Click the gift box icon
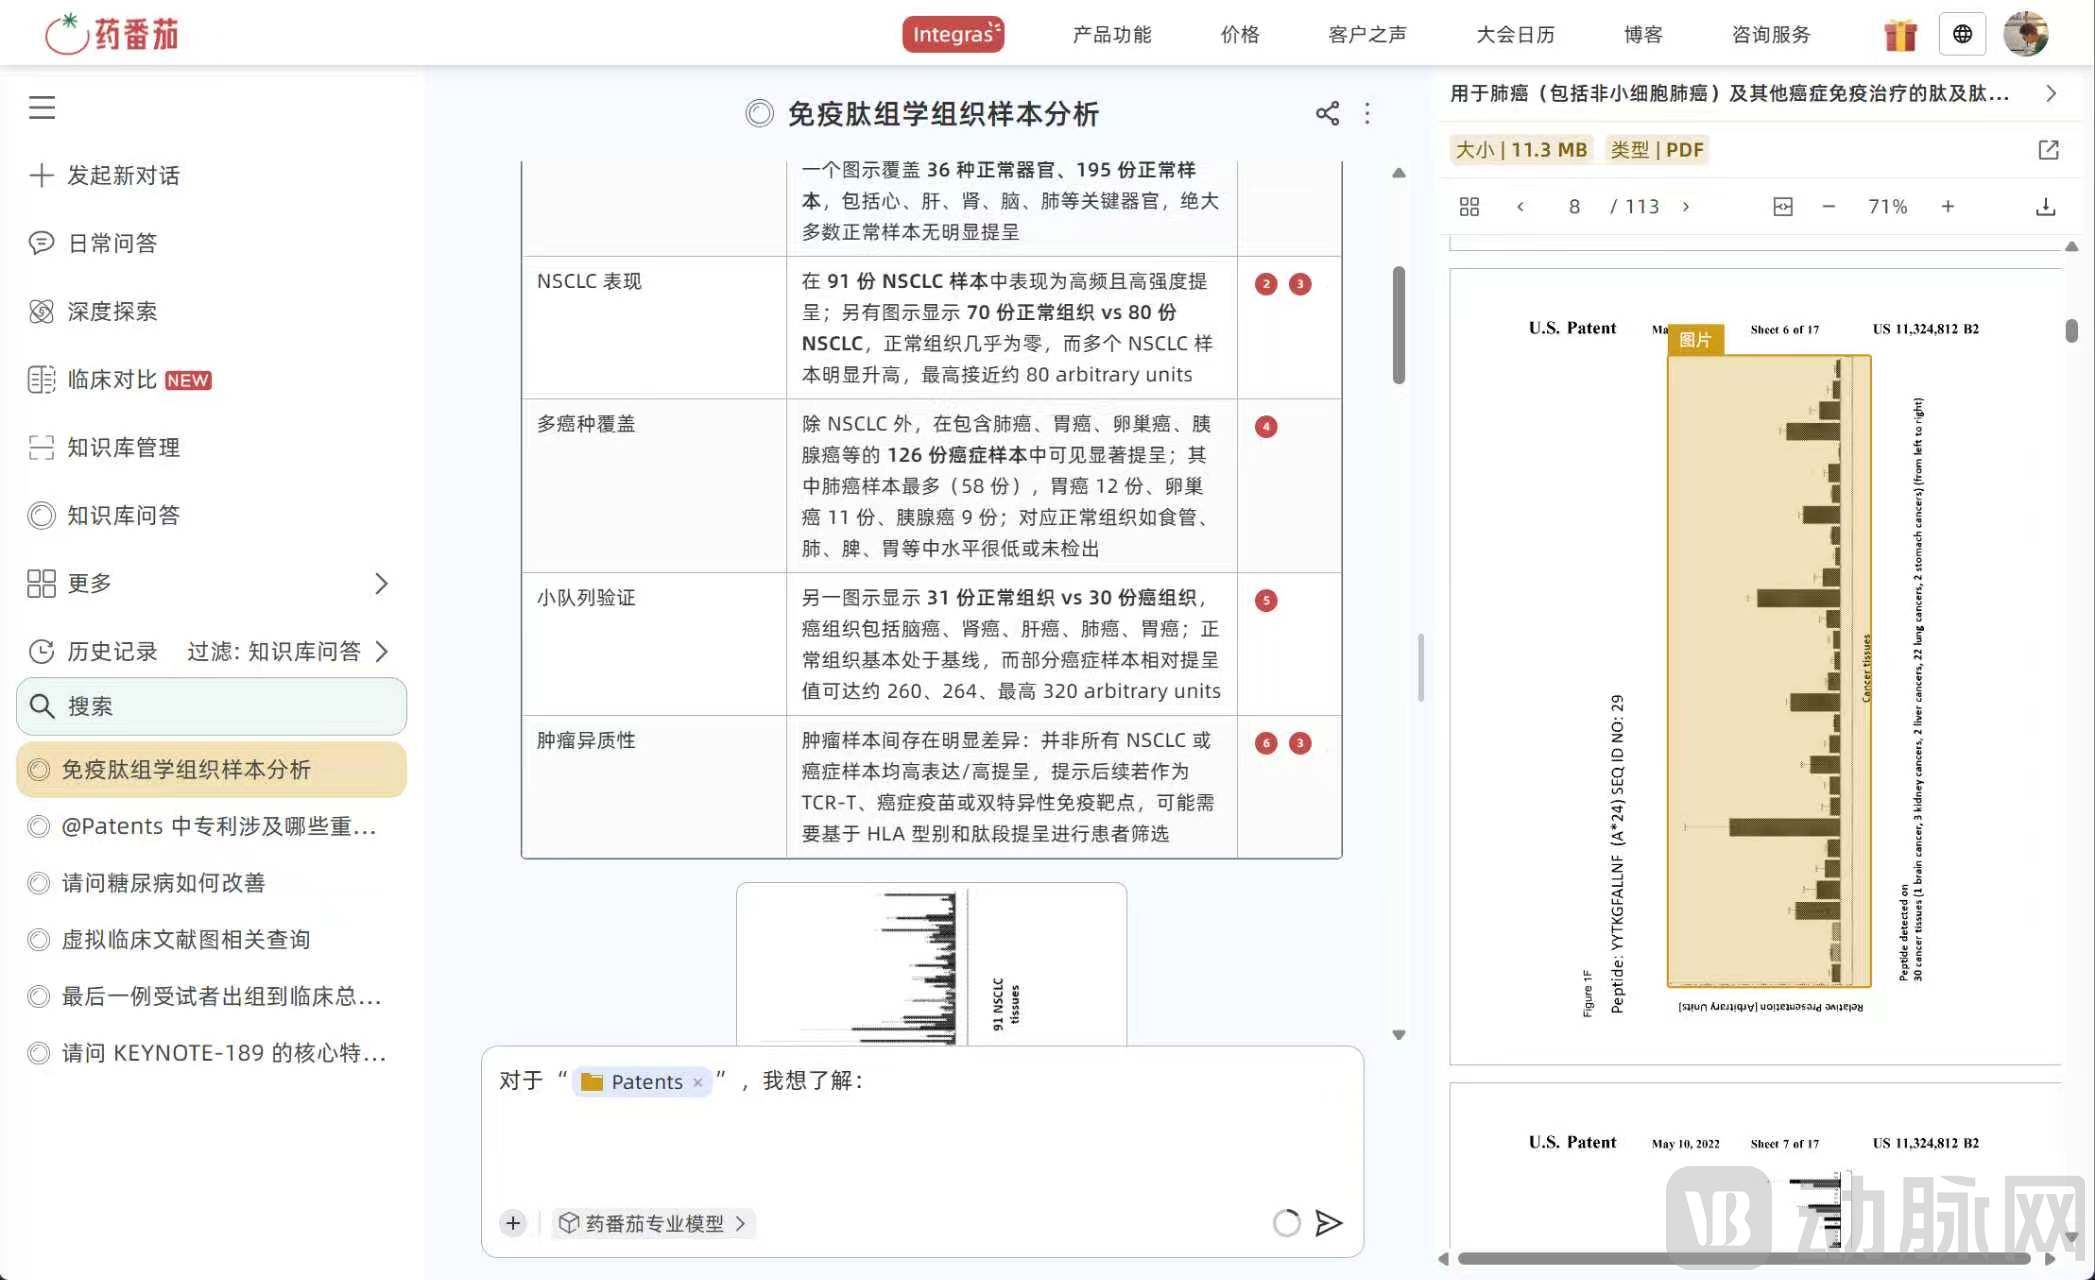This screenshot has width=2095, height=1280. pos(1900,34)
